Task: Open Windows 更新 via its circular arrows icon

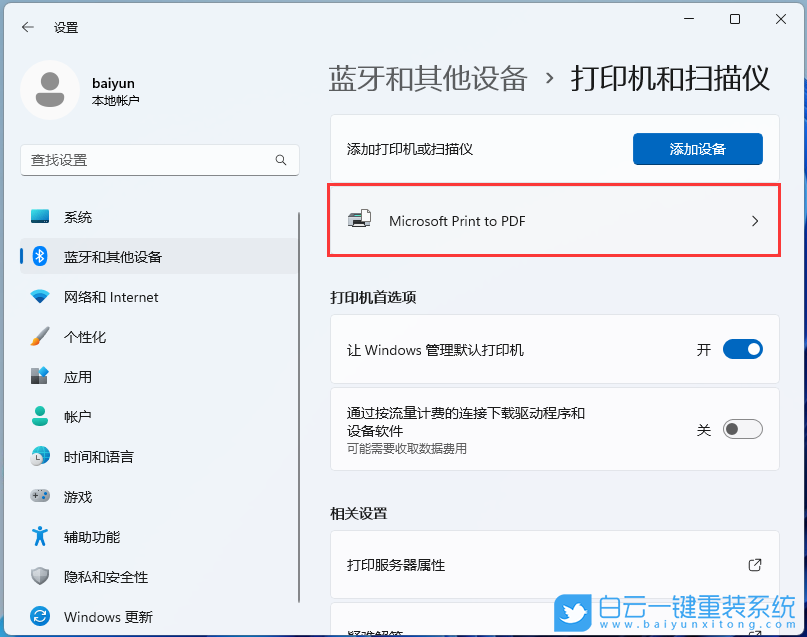Action: point(40,617)
